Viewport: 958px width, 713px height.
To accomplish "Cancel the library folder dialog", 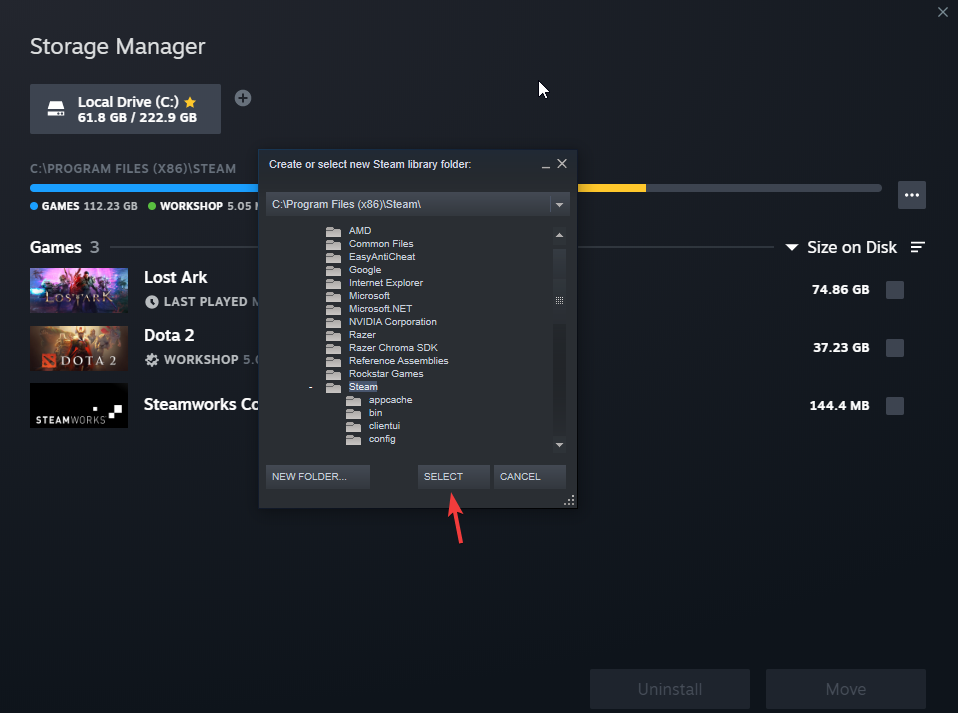I will [x=530, y=477].
